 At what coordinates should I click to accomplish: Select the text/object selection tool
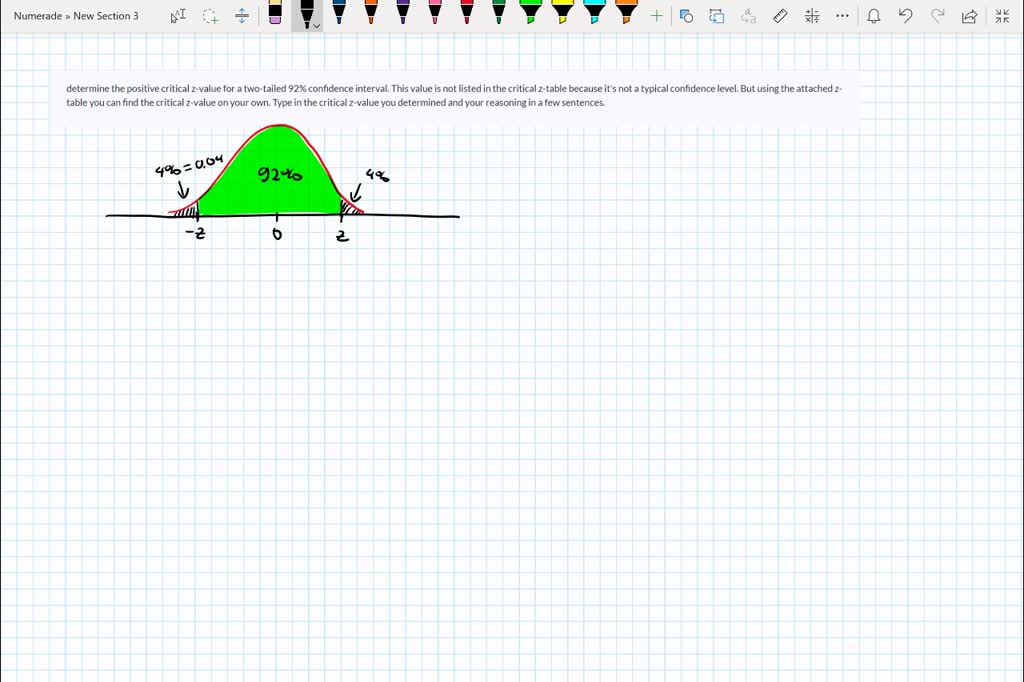click(x=178, y=16)
